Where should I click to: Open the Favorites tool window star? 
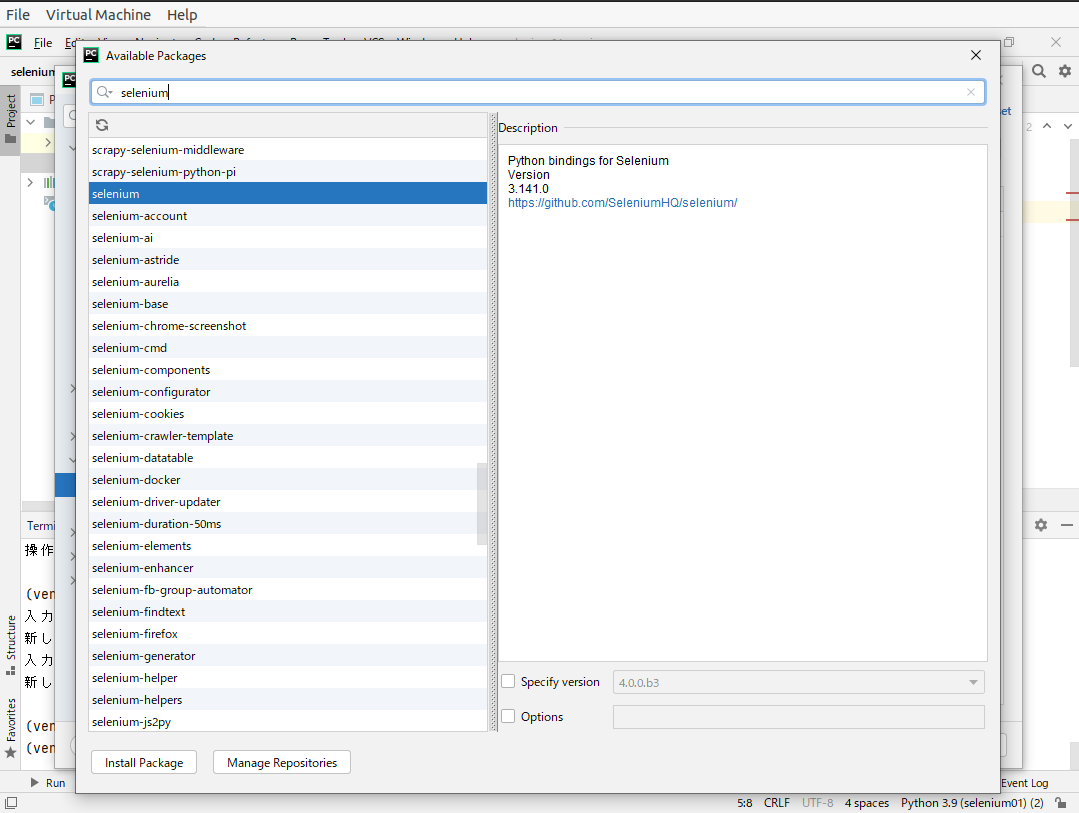click(x=11, y=750)
